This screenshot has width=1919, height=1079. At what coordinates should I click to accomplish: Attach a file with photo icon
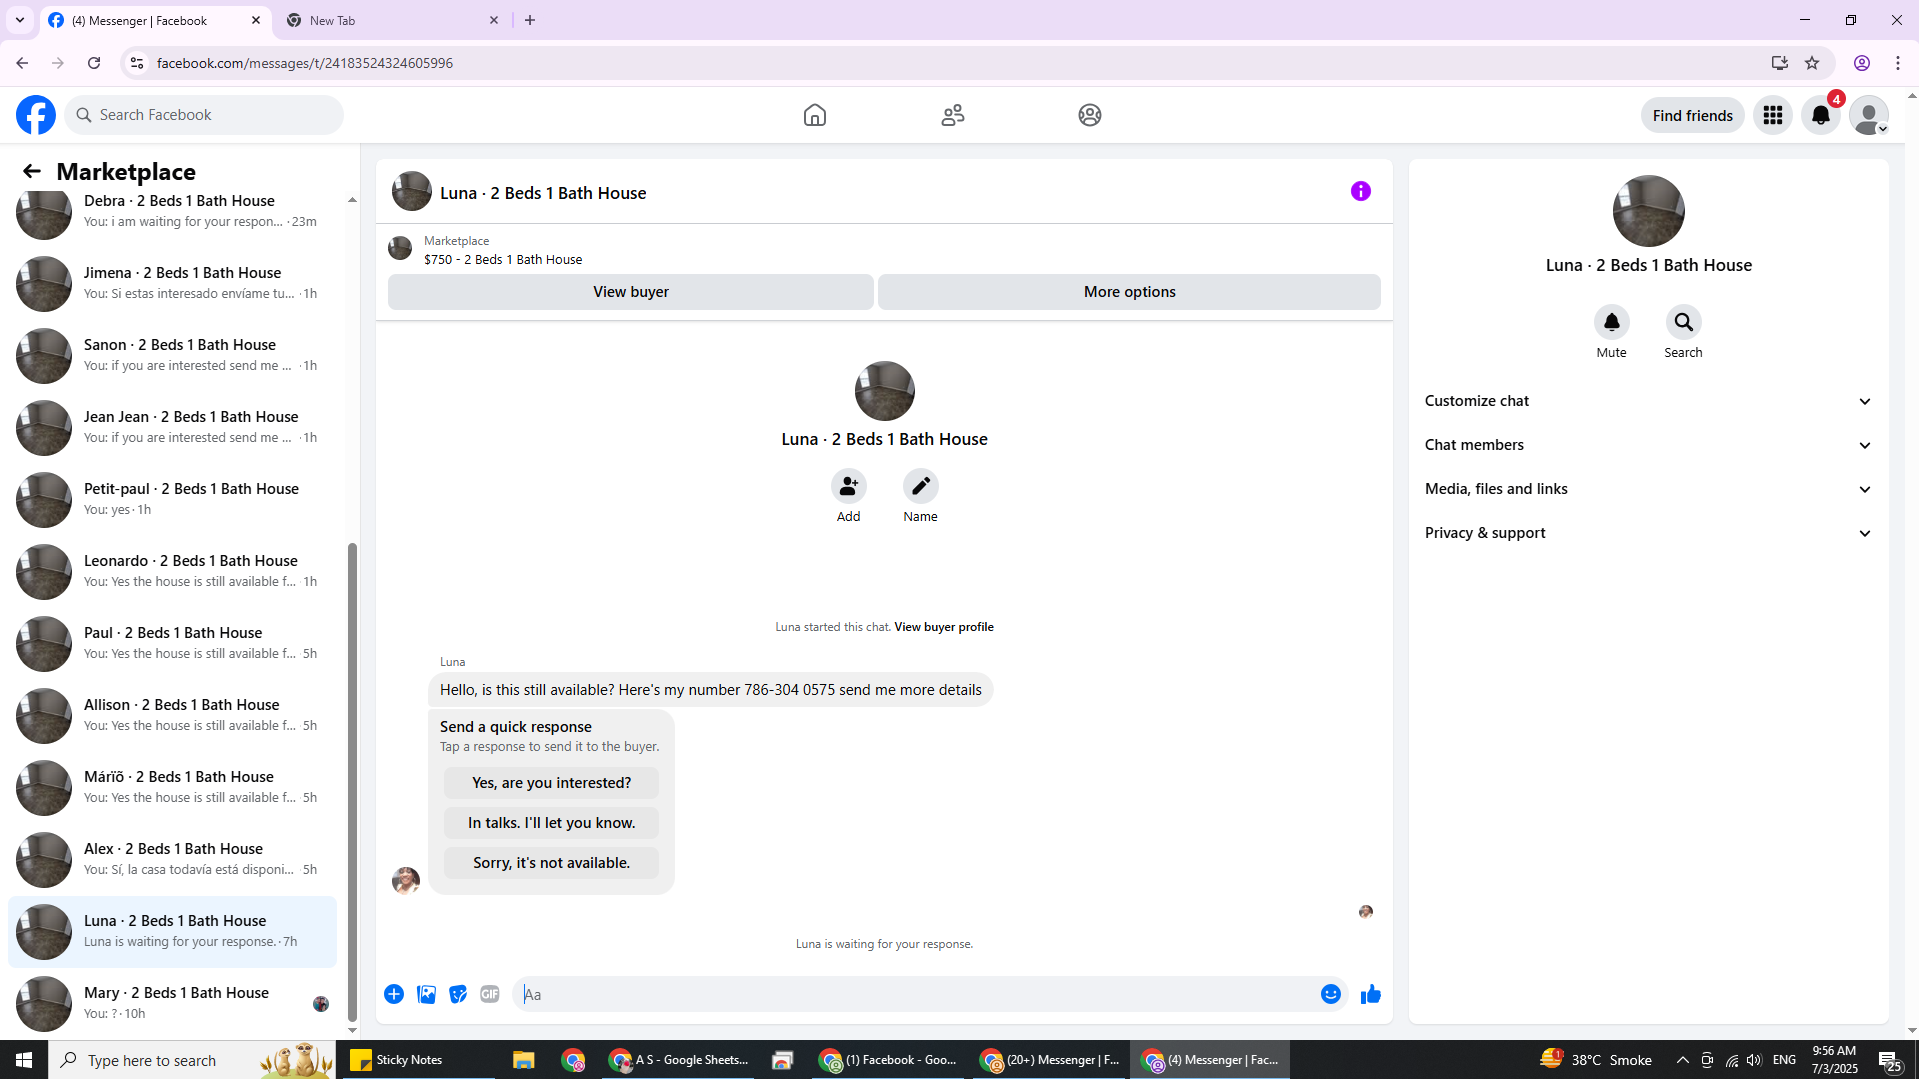point(426,994)
